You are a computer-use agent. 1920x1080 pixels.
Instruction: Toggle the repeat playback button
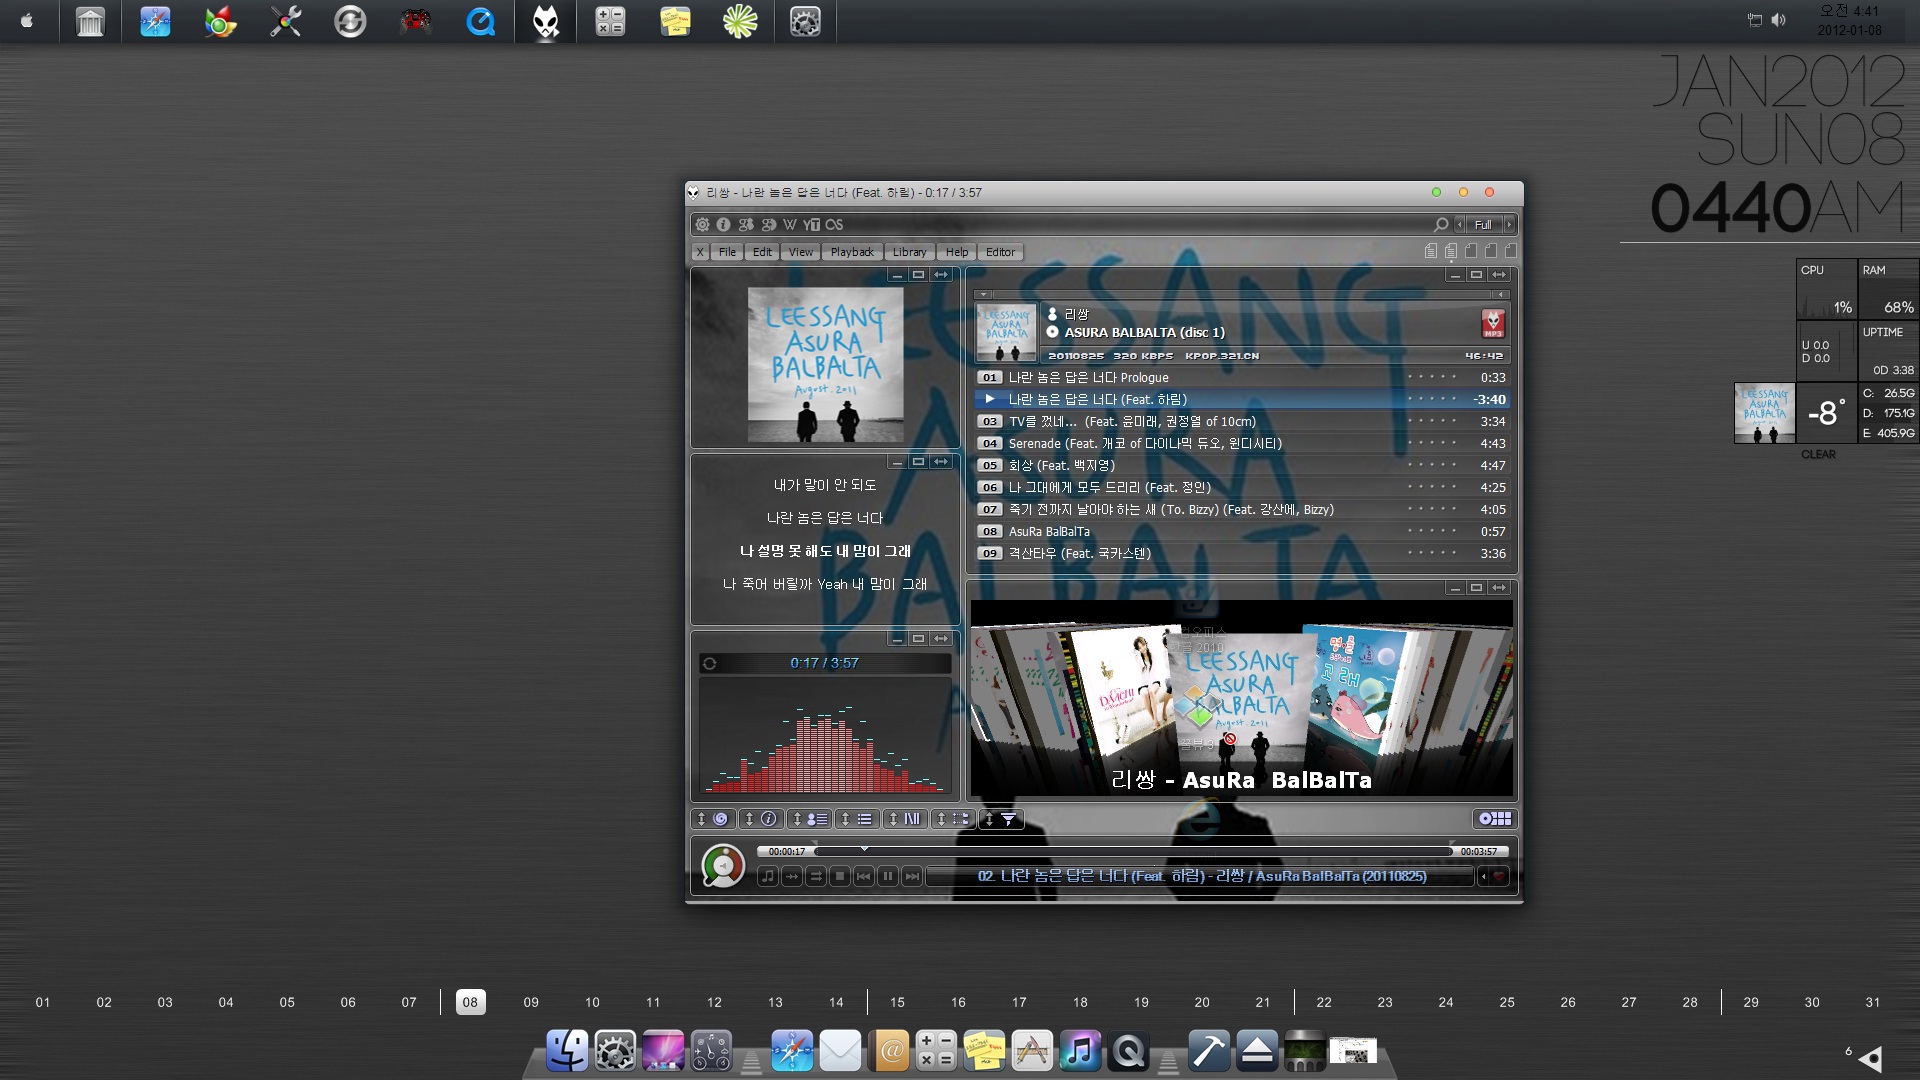coord(816,876)
